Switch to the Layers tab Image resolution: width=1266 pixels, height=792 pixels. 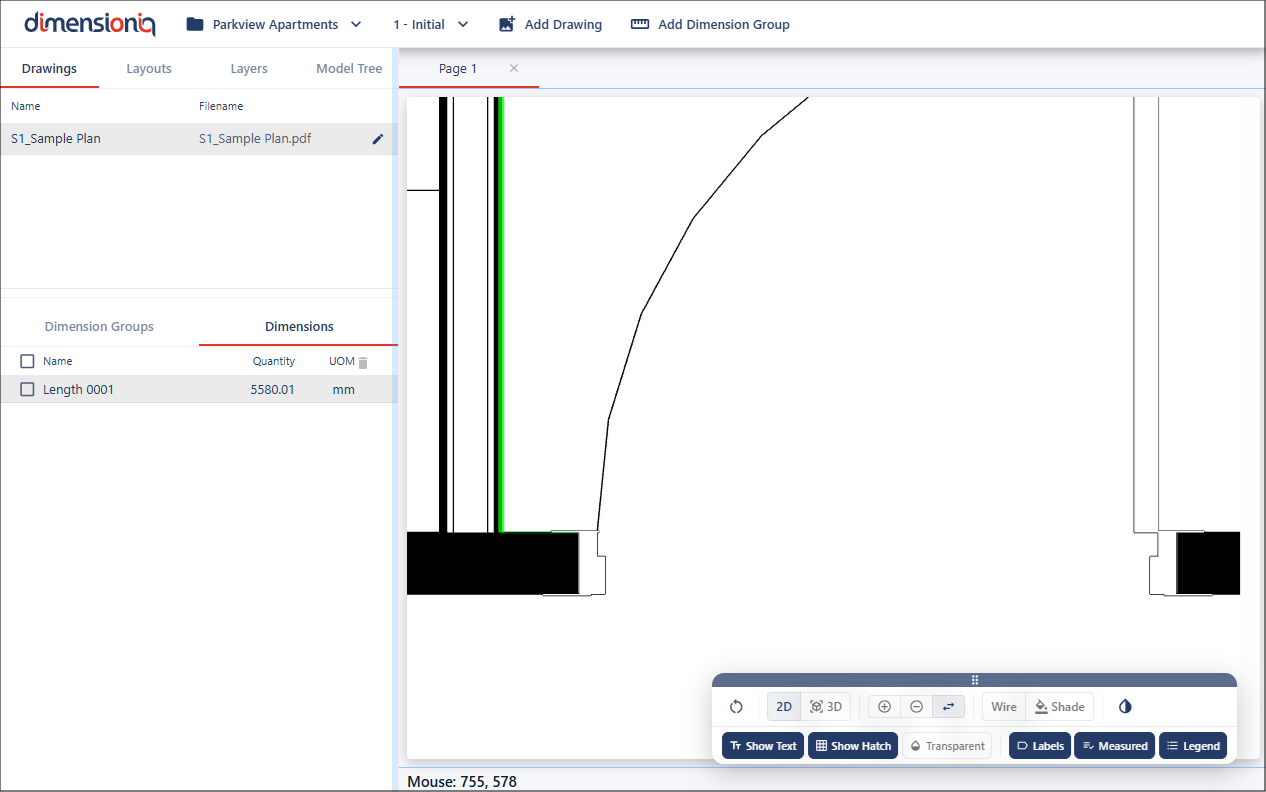pos(249,69)
